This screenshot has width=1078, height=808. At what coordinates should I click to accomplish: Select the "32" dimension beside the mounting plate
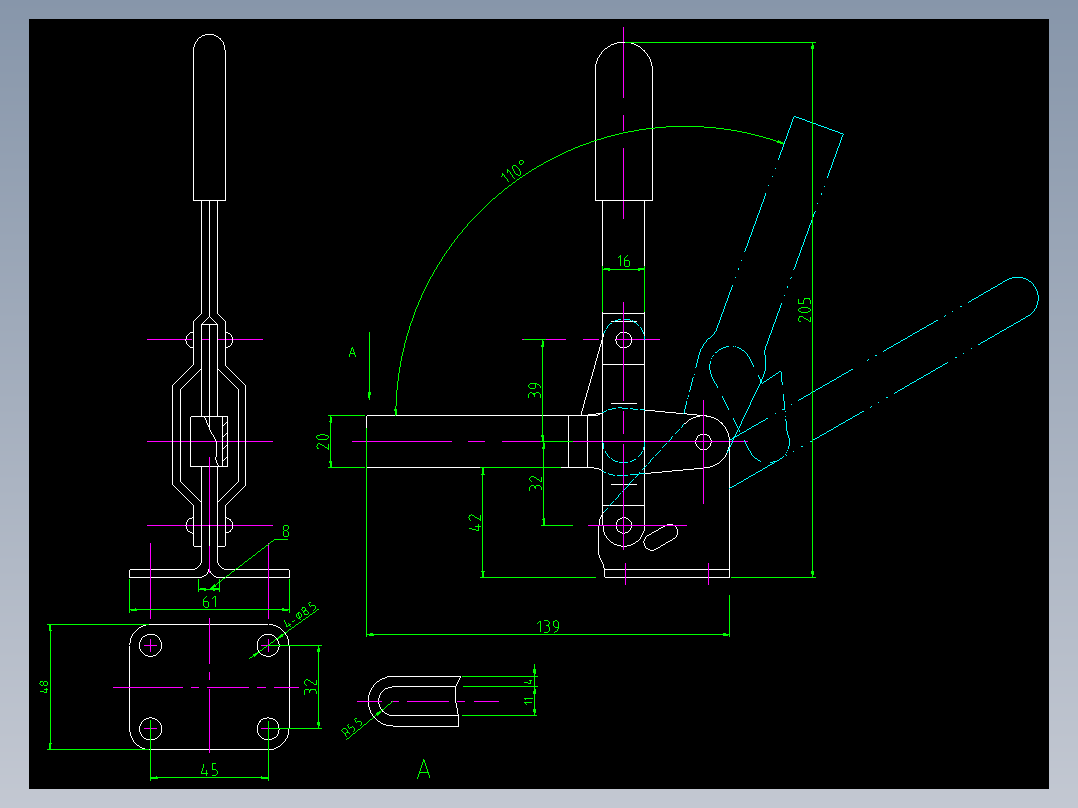pos(311,686)
